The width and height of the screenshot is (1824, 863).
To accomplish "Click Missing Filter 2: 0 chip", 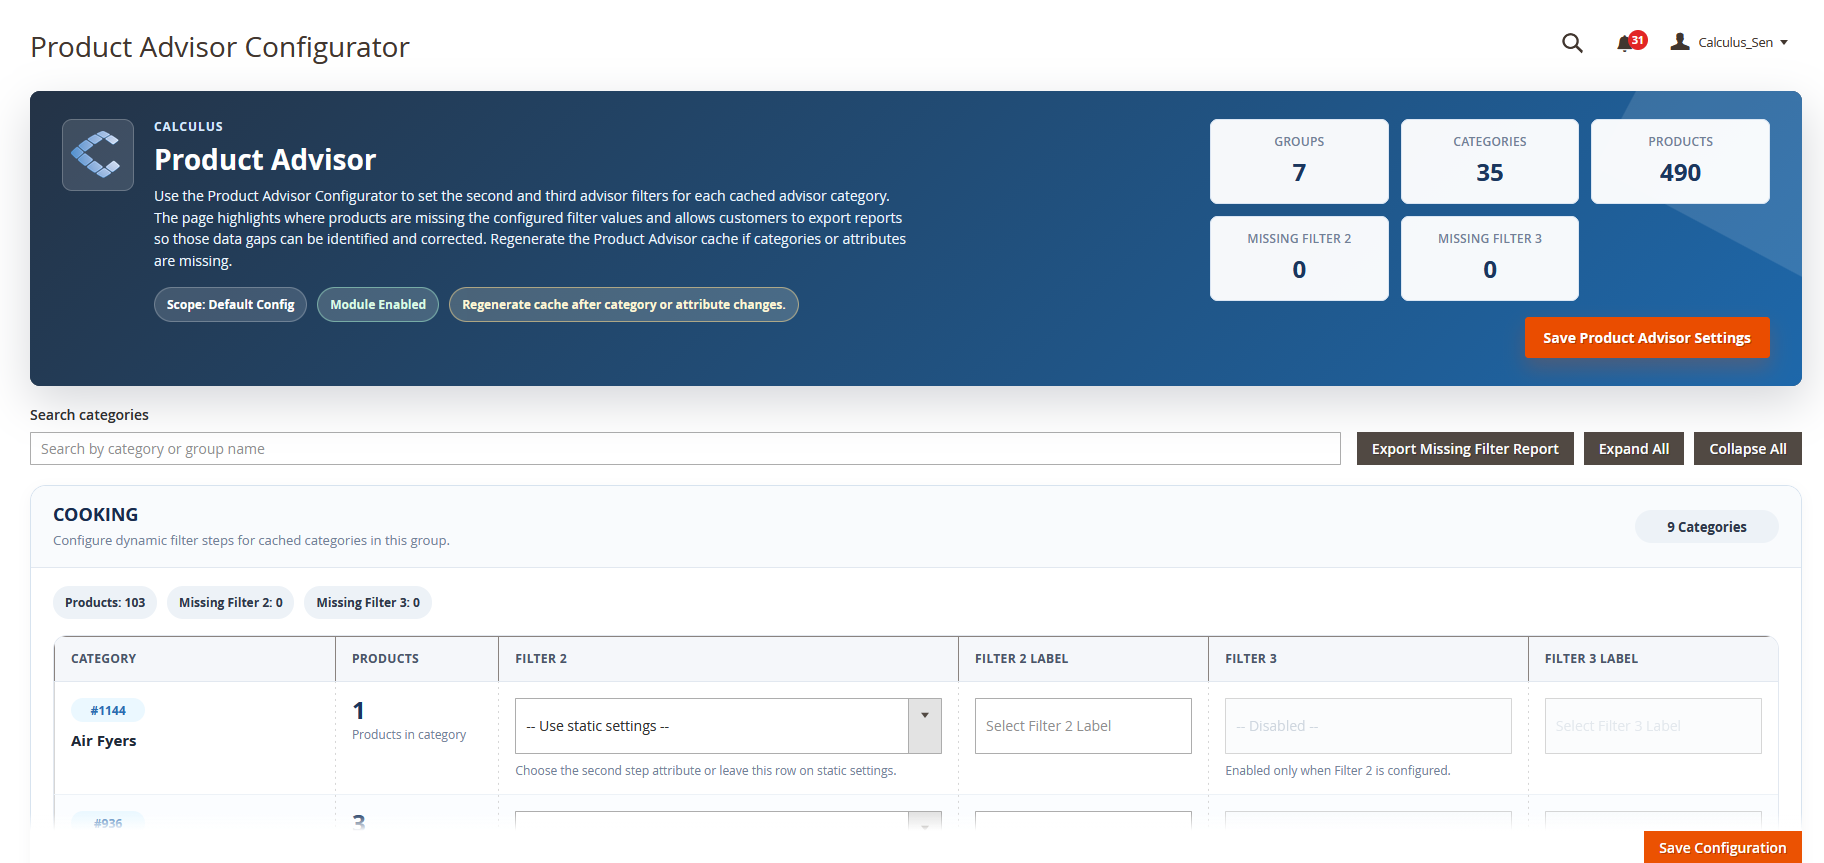I will click(x=231, y=603).
